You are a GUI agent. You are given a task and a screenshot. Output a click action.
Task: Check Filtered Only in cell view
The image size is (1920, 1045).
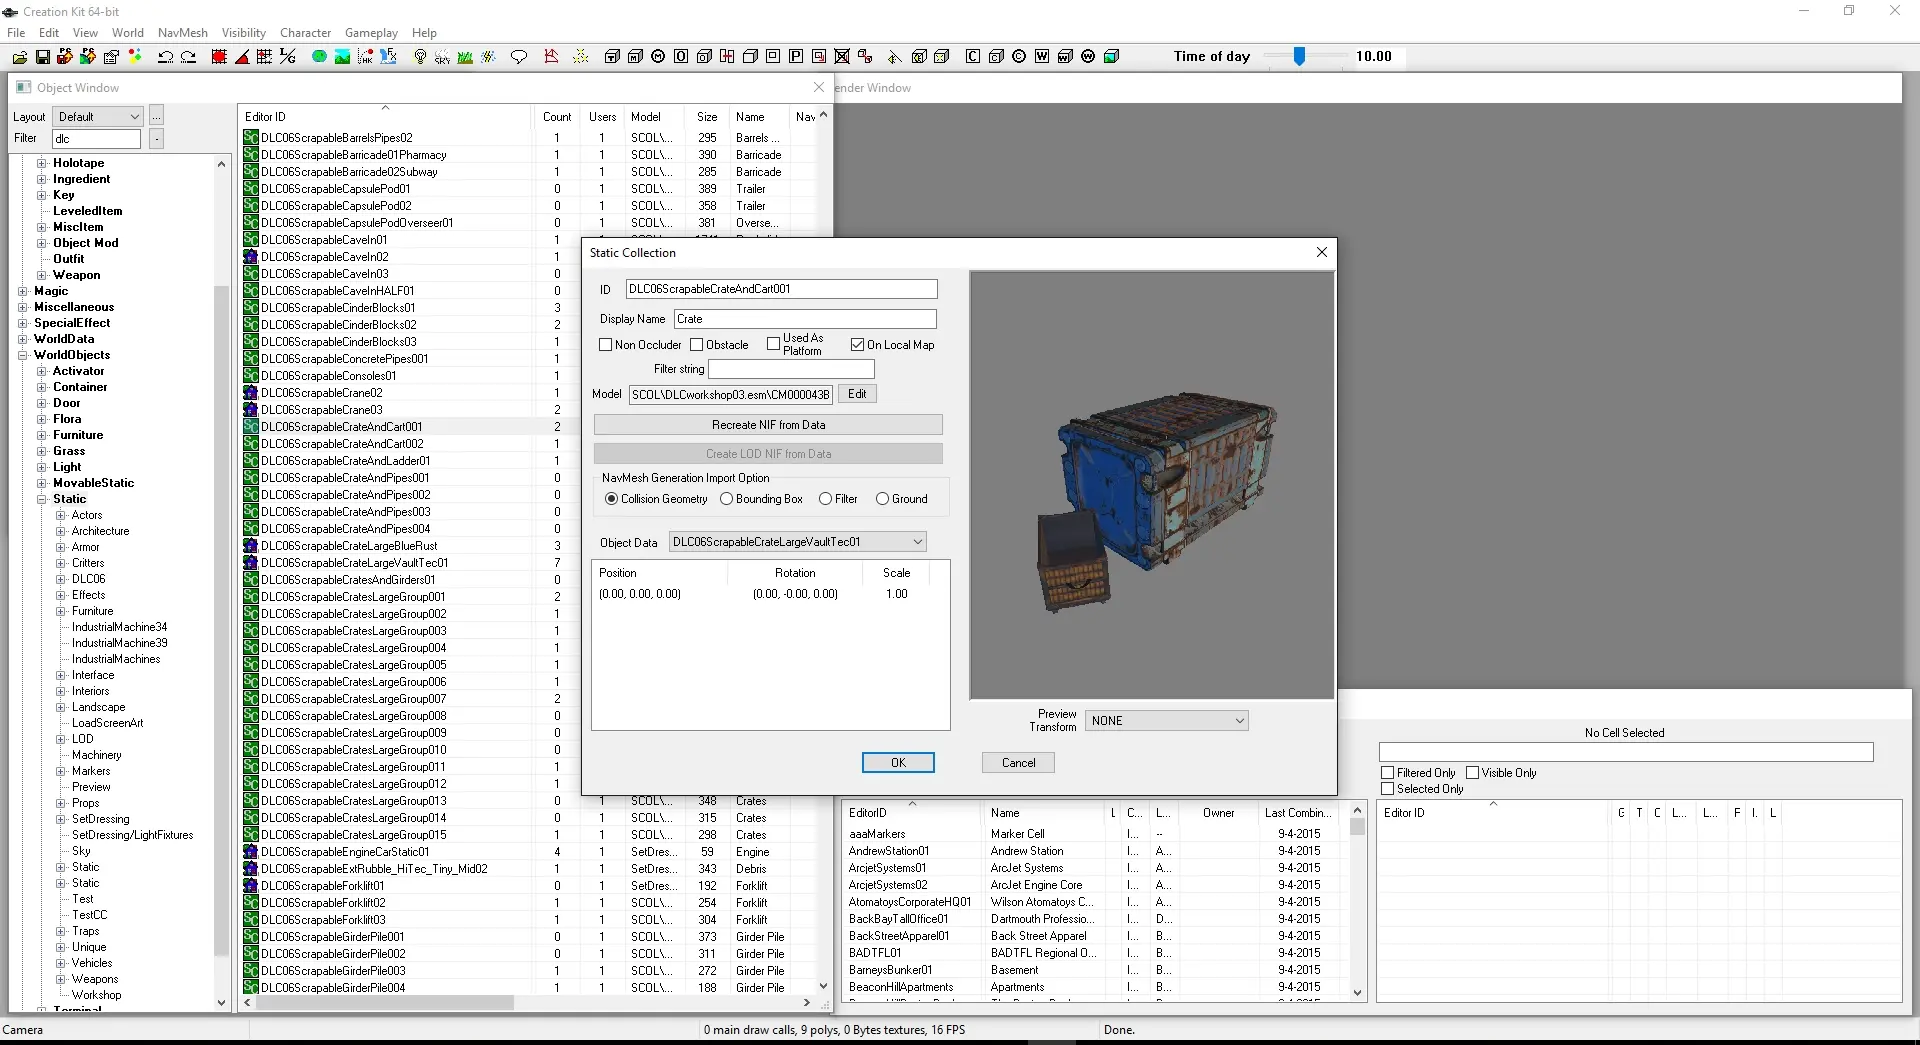[1388, 773]
